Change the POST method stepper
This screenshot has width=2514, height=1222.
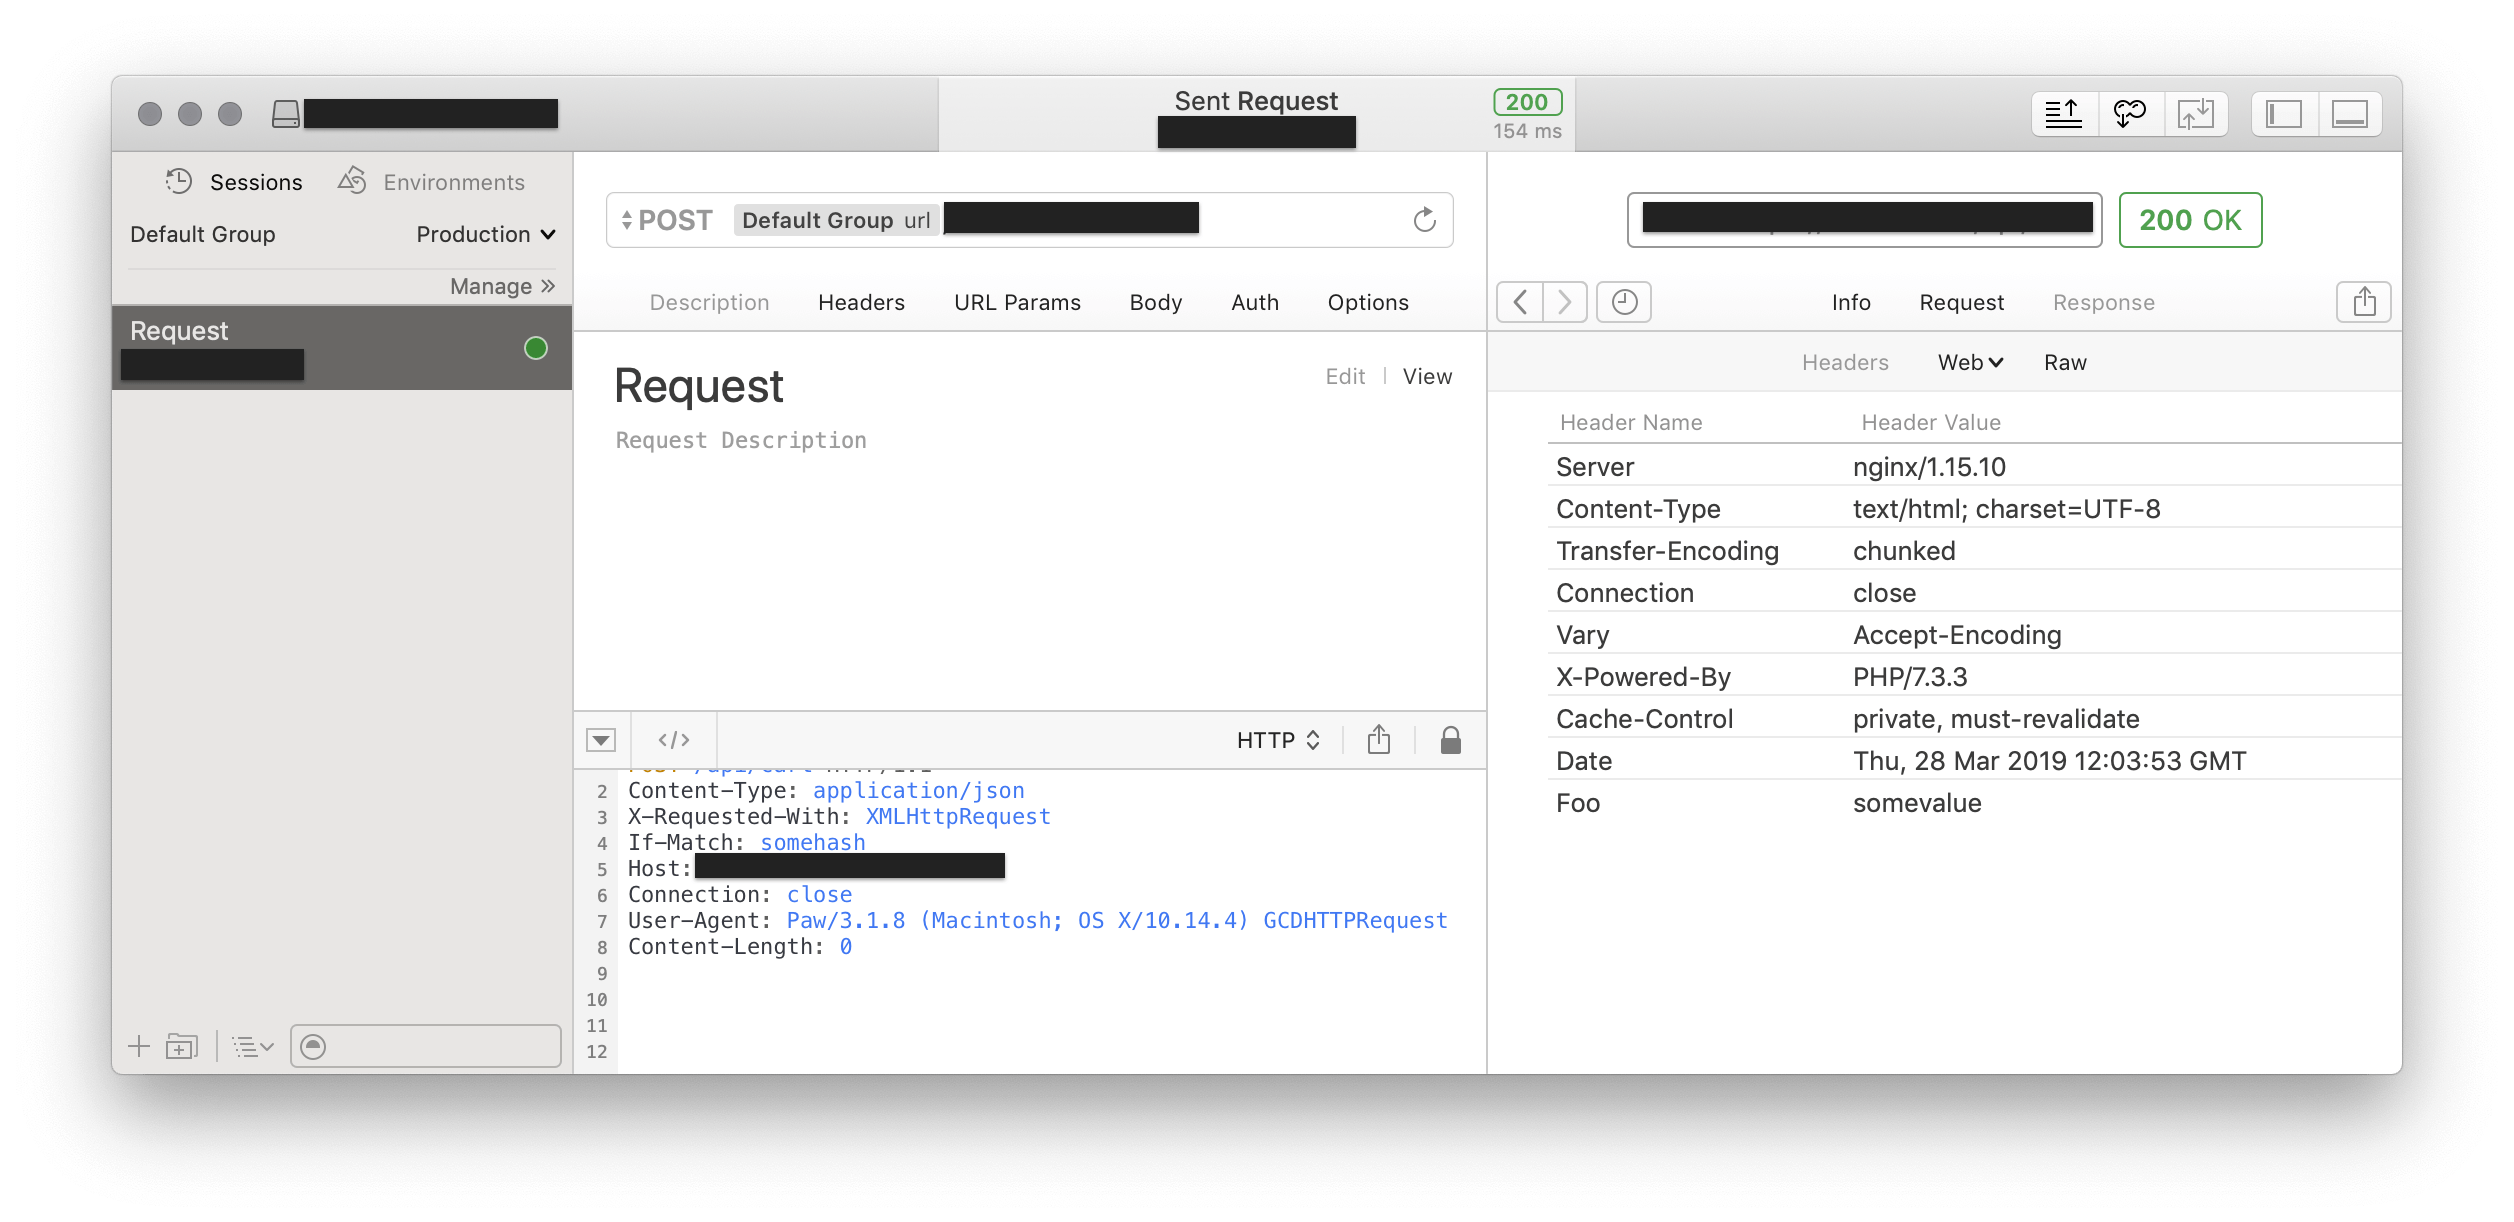(x=627, y=220)
